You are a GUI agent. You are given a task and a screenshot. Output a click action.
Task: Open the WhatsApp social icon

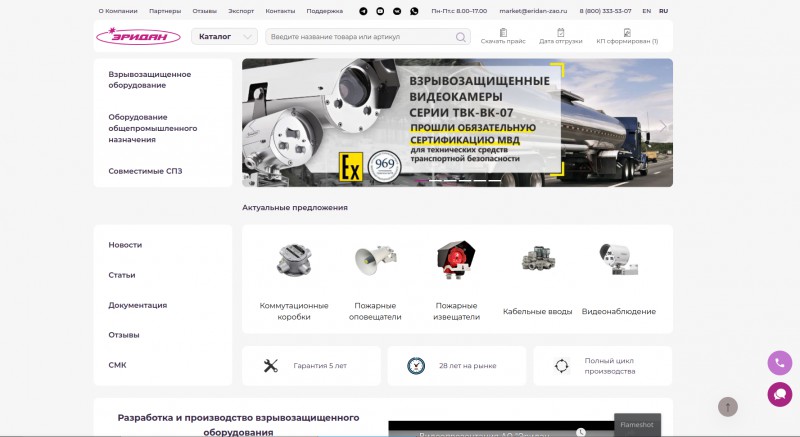(x=414, y=11)
